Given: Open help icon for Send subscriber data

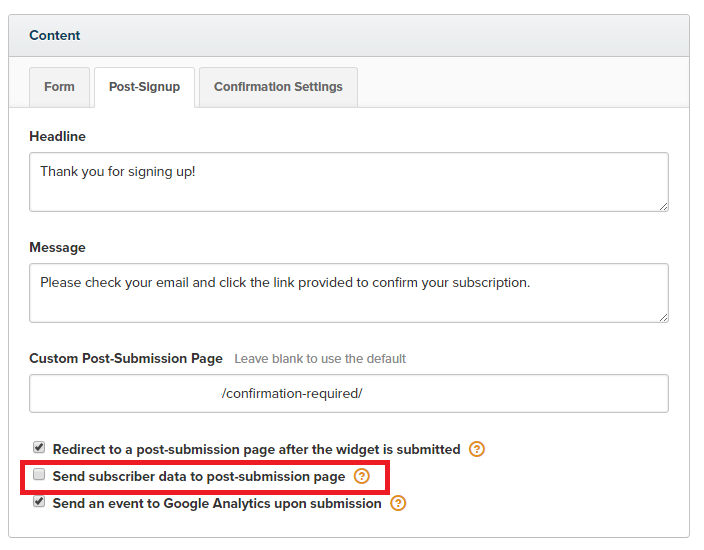Looking at the screenshot, I should 361,476.
